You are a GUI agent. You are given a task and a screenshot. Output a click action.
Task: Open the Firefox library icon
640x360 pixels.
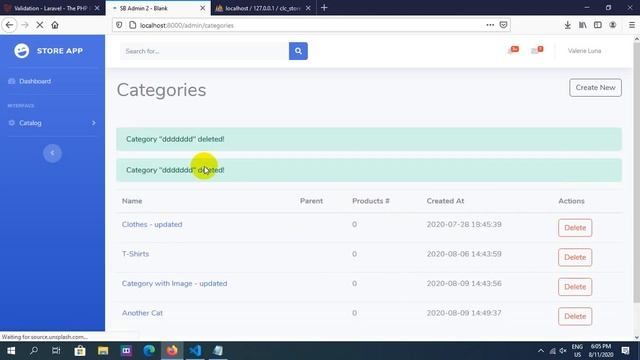pos(582,25)
